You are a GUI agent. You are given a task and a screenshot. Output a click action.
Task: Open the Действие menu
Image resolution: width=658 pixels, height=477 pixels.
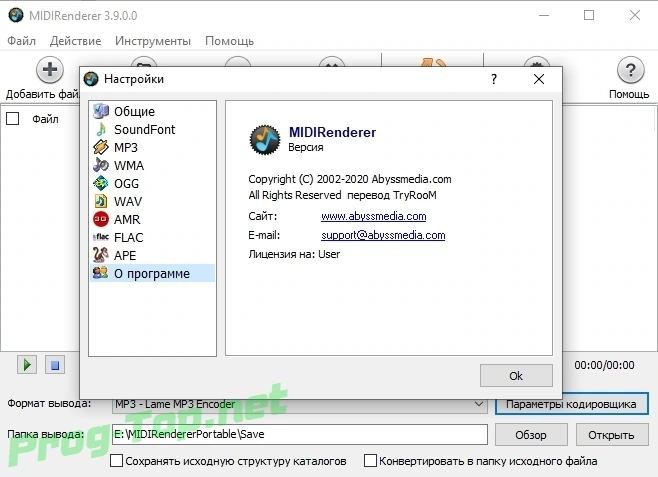[x=76, y=41]
